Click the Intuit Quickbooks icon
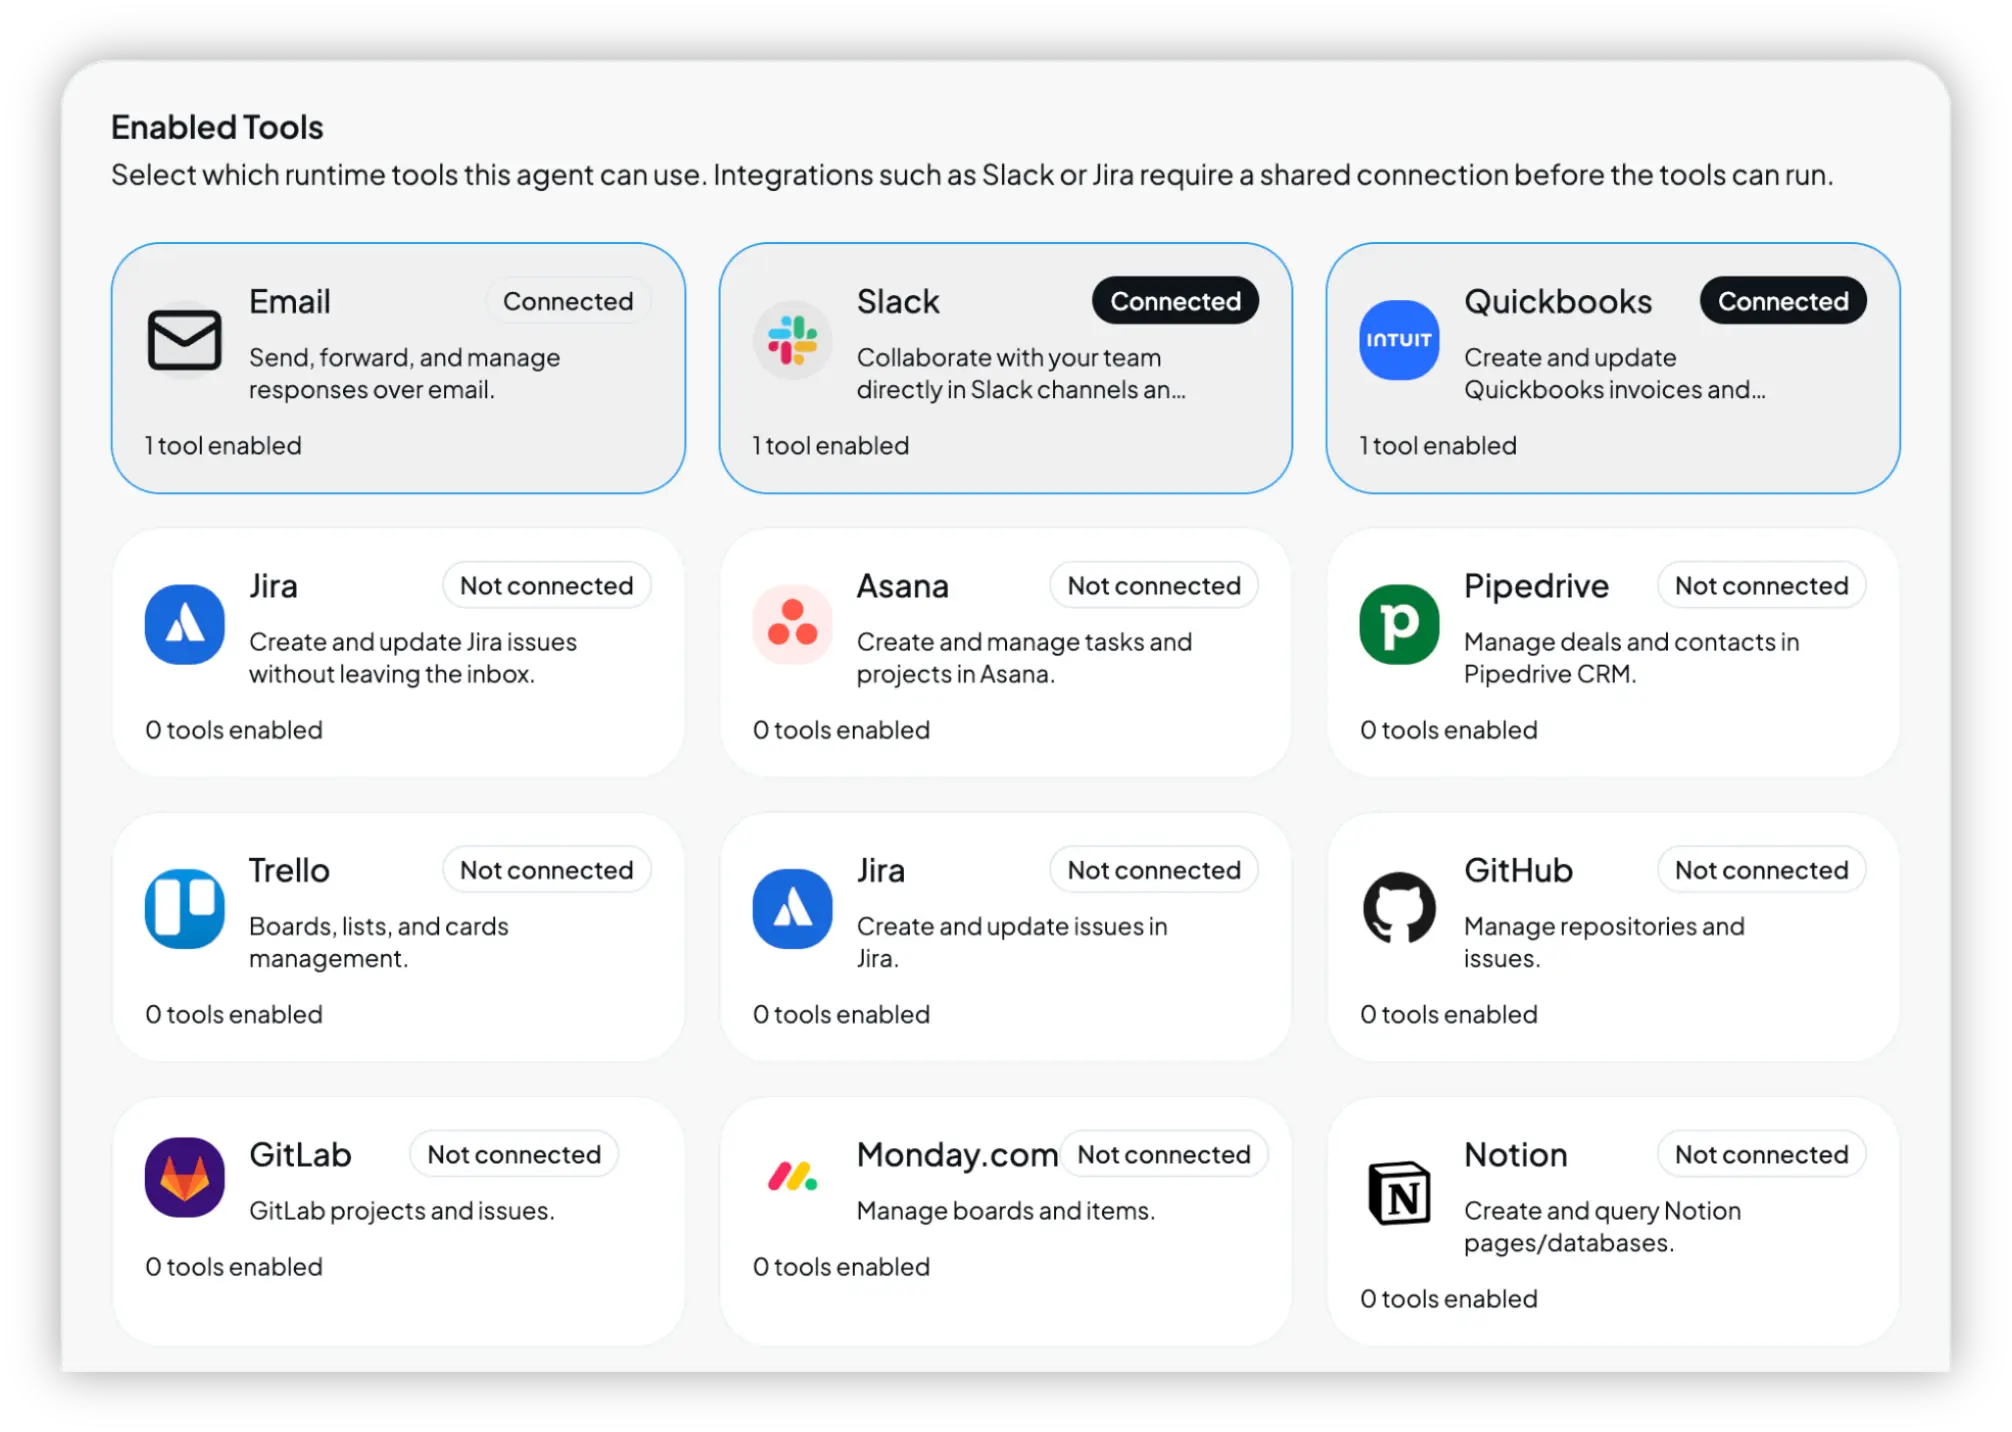Image resolution: width=2012 pixels, height=1432 pixels. pos(1399,340)
